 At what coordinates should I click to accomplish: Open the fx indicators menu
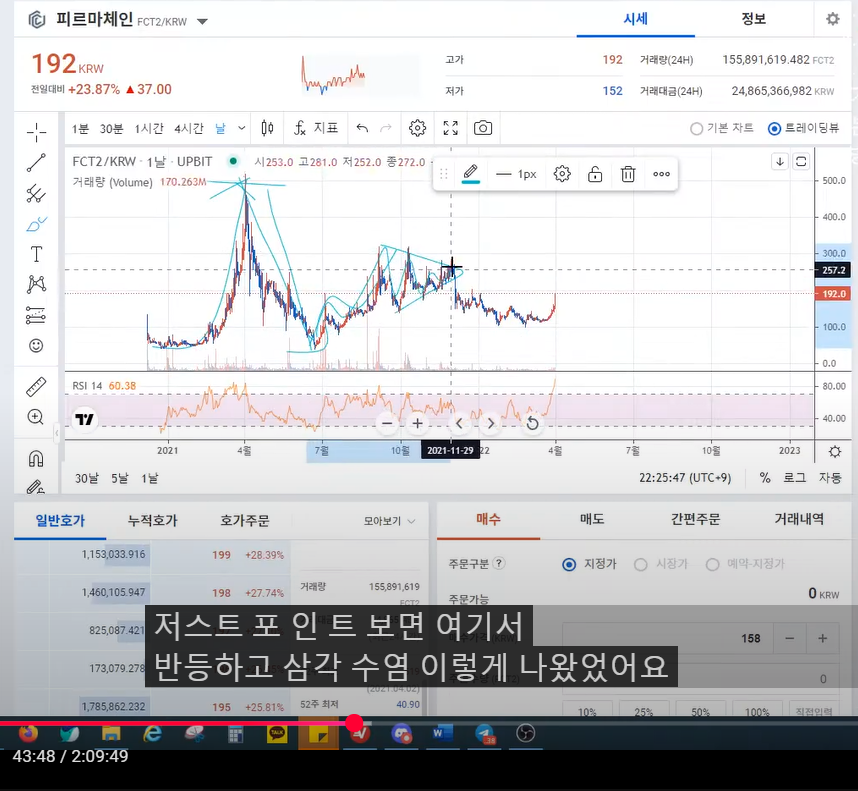[316, 128]
